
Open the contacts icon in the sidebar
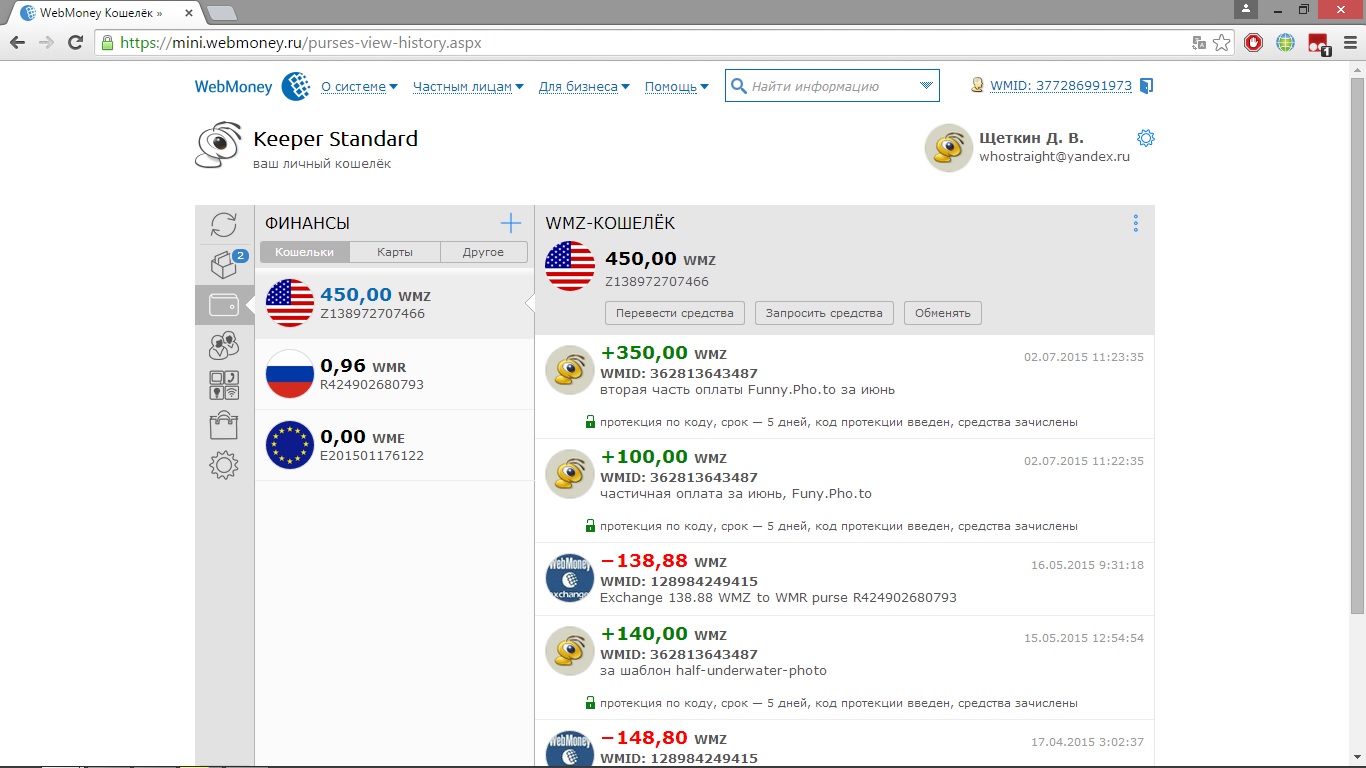tap(224, 345)
